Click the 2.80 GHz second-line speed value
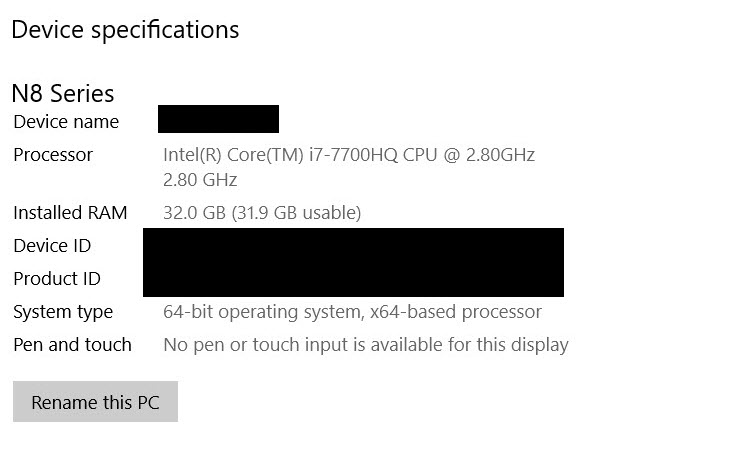The image size is (743, 464). coord(200,180)
